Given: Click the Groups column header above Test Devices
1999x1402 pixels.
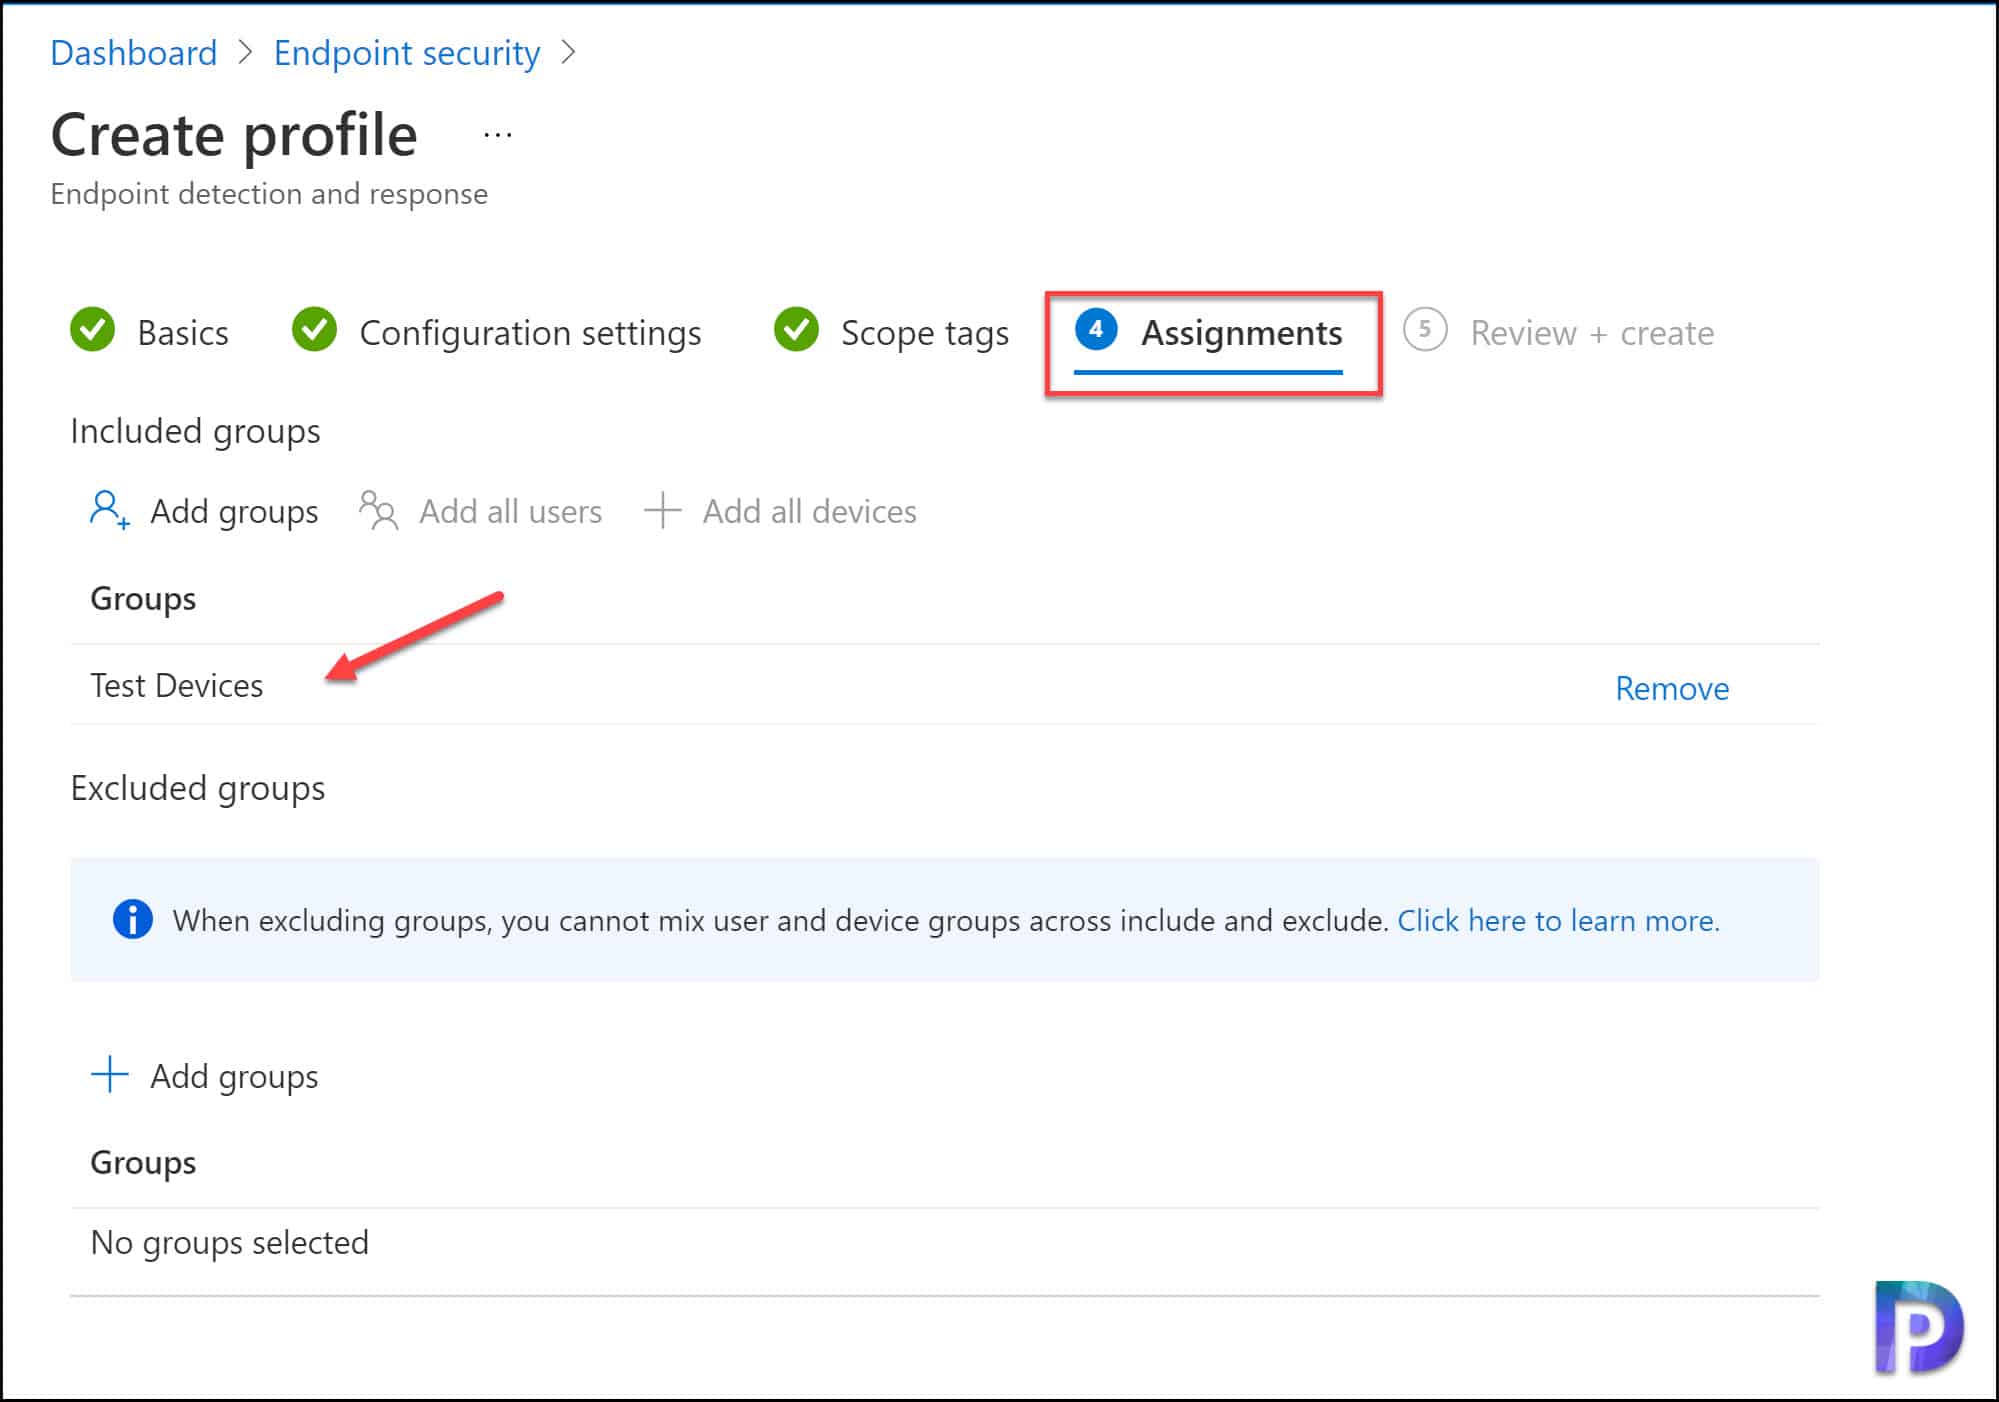Looking at the screenshot, I should coord(143,598).
